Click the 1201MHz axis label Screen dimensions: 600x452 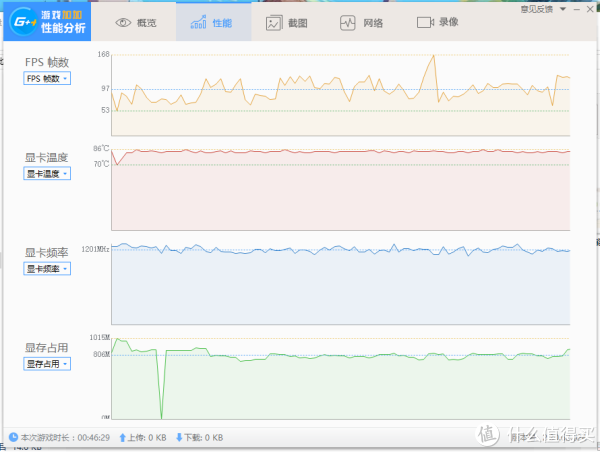[x=95, y=249]
